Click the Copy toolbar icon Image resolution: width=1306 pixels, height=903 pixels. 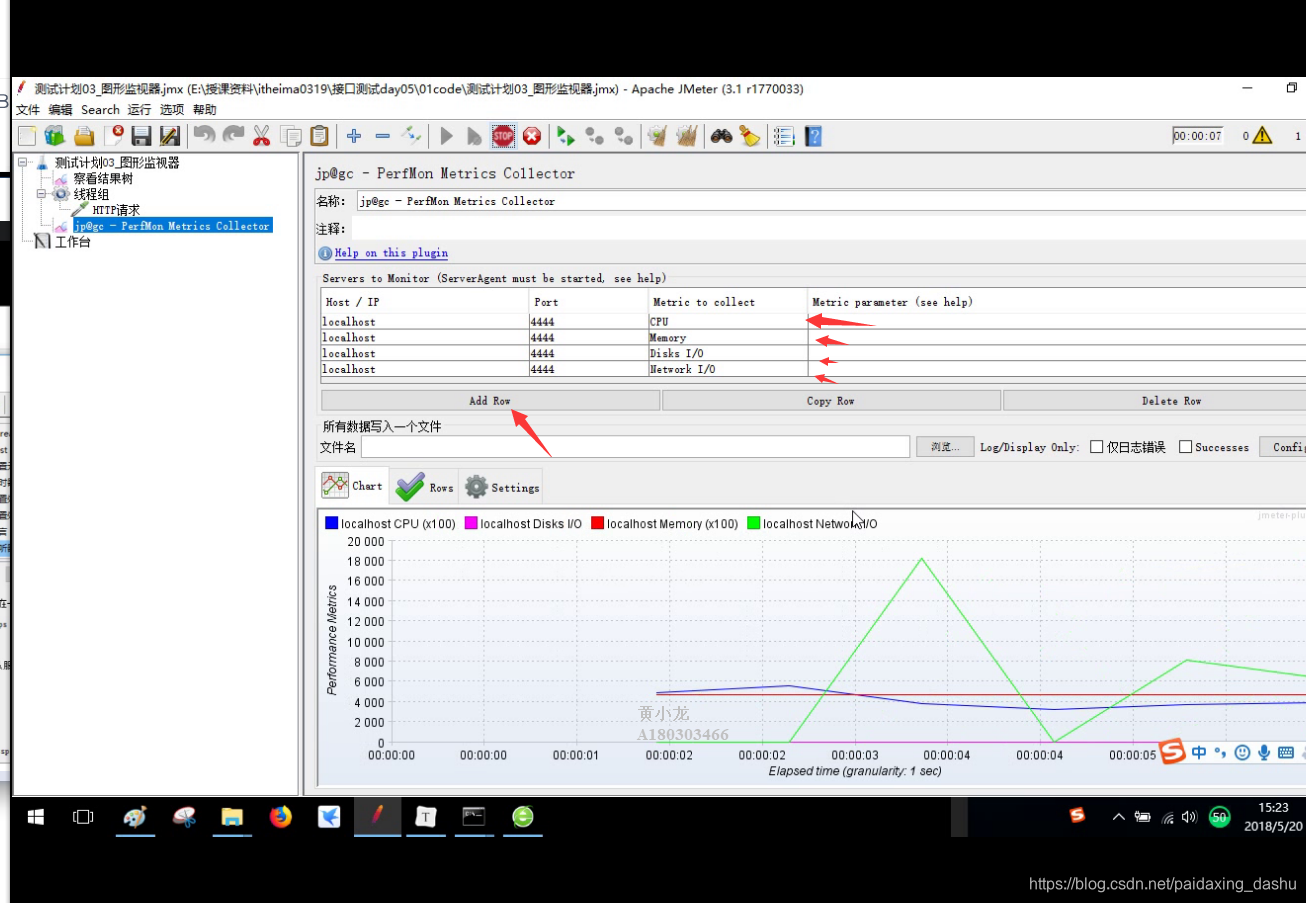point(291,136)
